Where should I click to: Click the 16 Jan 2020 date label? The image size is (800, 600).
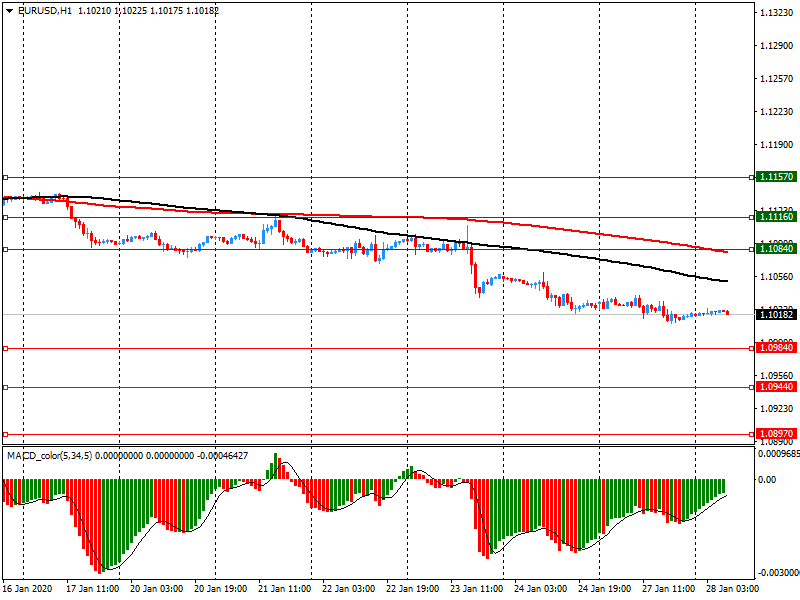click(27, 590)
